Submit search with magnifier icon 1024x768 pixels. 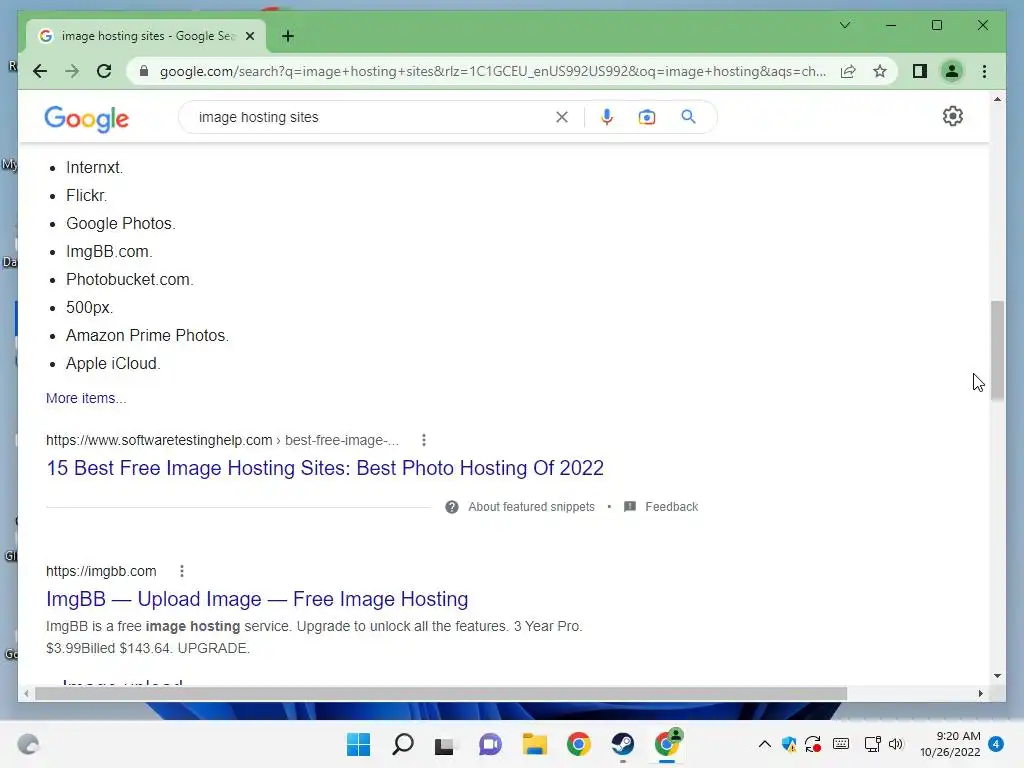[688, 117]
